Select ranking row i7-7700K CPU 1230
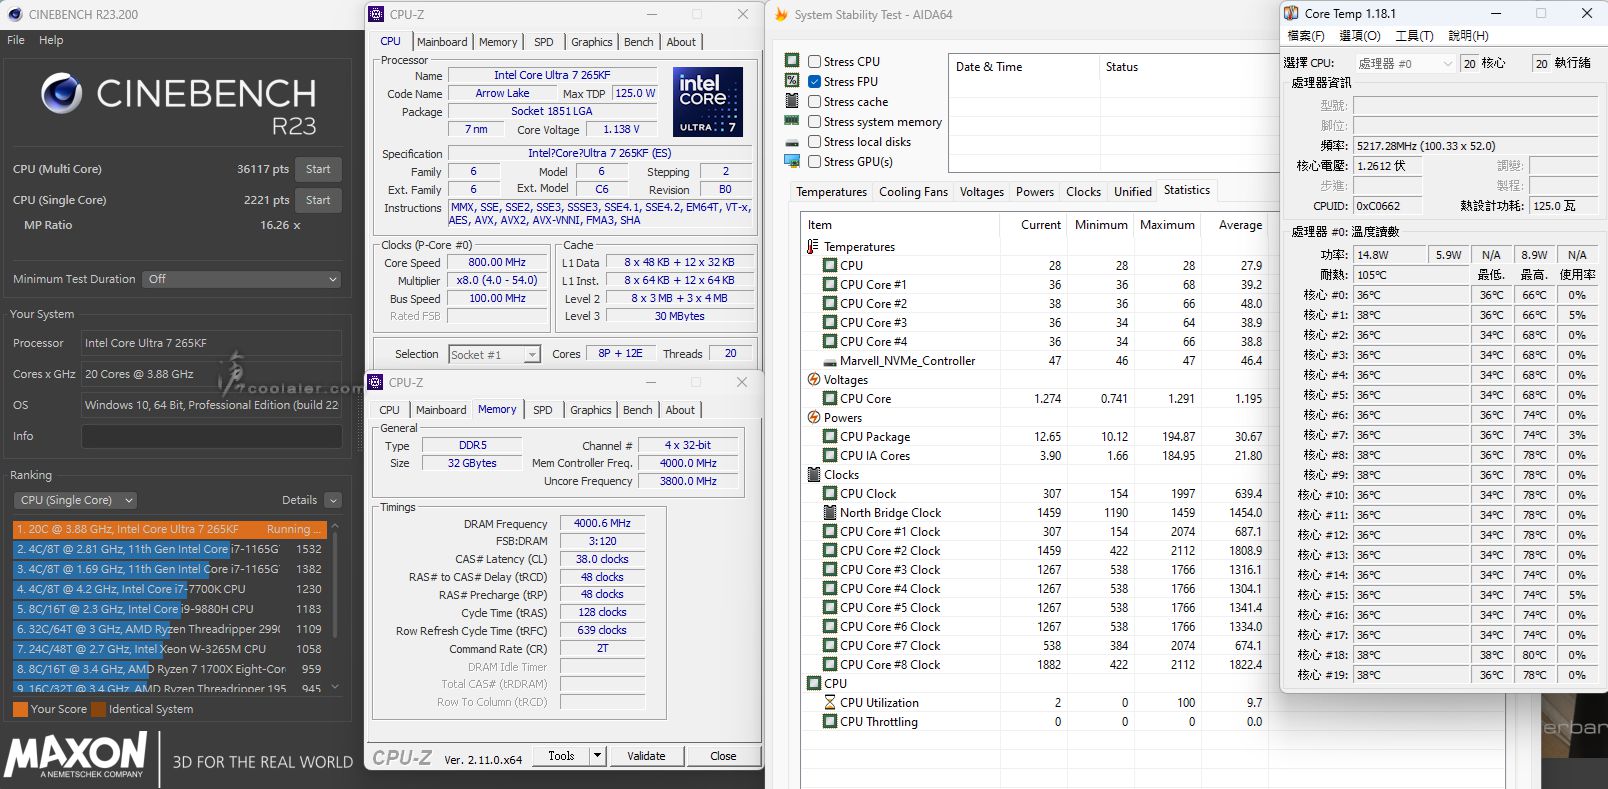1608x789 pixels. coord(169,589)
